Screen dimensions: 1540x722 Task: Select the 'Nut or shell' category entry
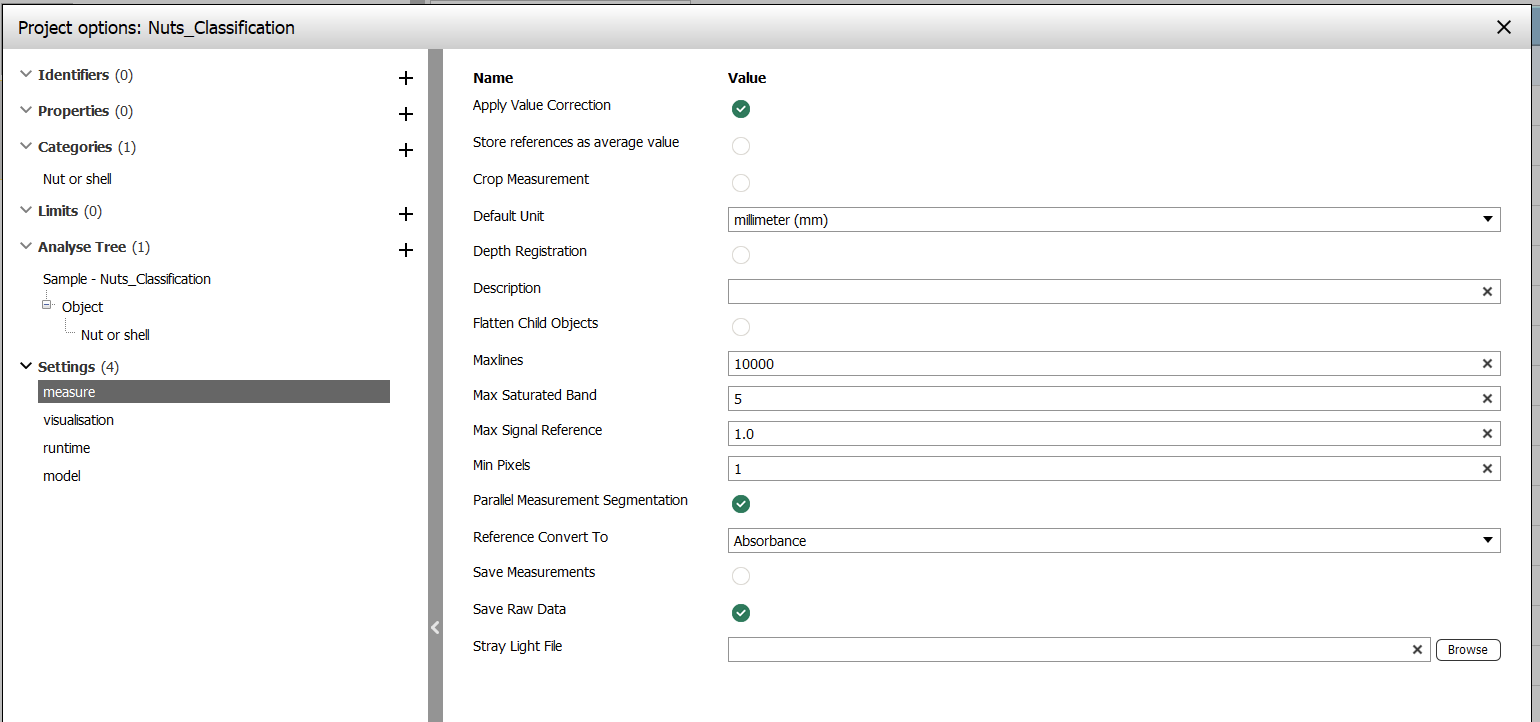click(77, 179)
